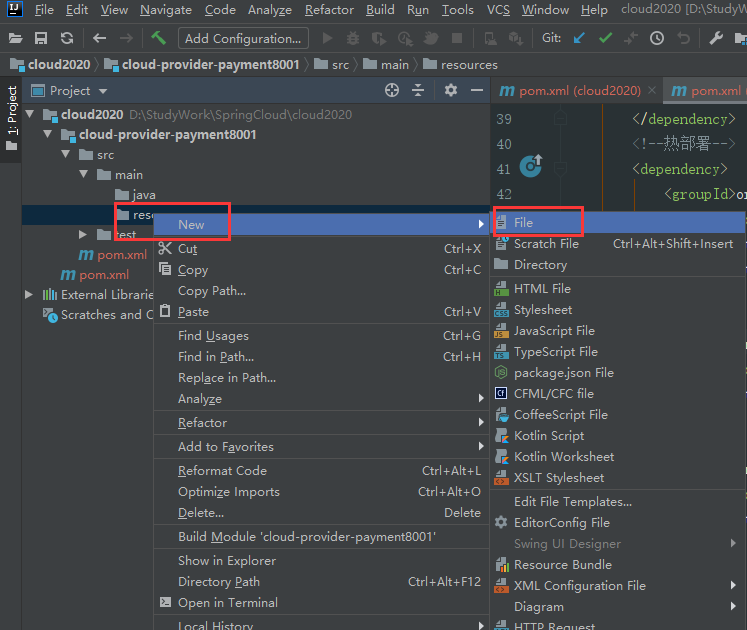Open the Build menu in menu bar
747x630 pixels.
380,10
